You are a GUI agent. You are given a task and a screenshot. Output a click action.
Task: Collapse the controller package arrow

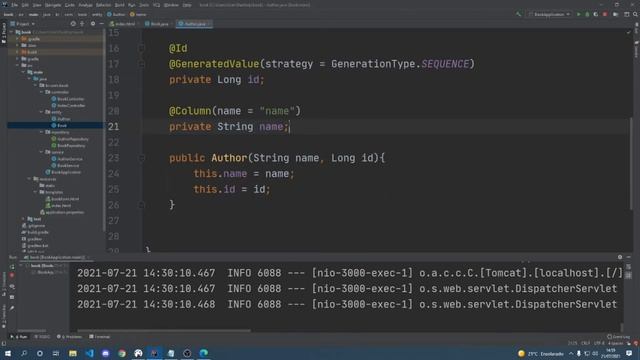pyautogui.click(x=41, y=92)
